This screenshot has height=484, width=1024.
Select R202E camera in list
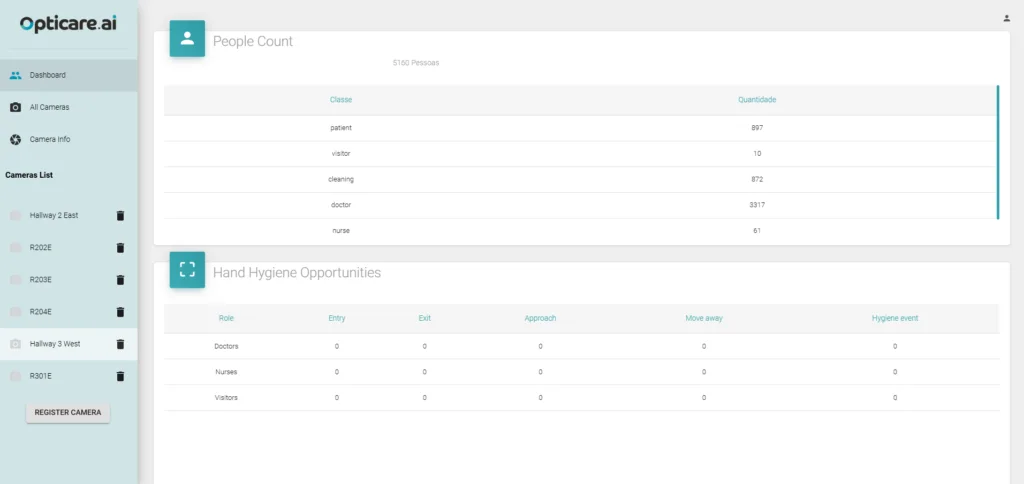pyautogui.click(x=40, y=248)
